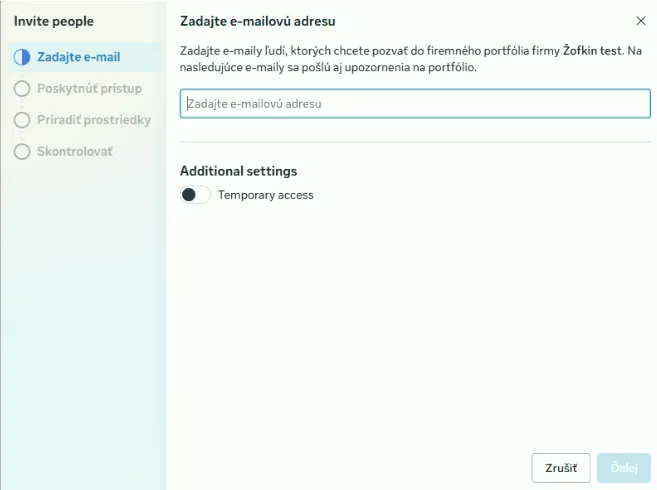Click the circle icon beside Skontrolovať
The height and width of the screenshot is (490, 657).
coord(22,152)
